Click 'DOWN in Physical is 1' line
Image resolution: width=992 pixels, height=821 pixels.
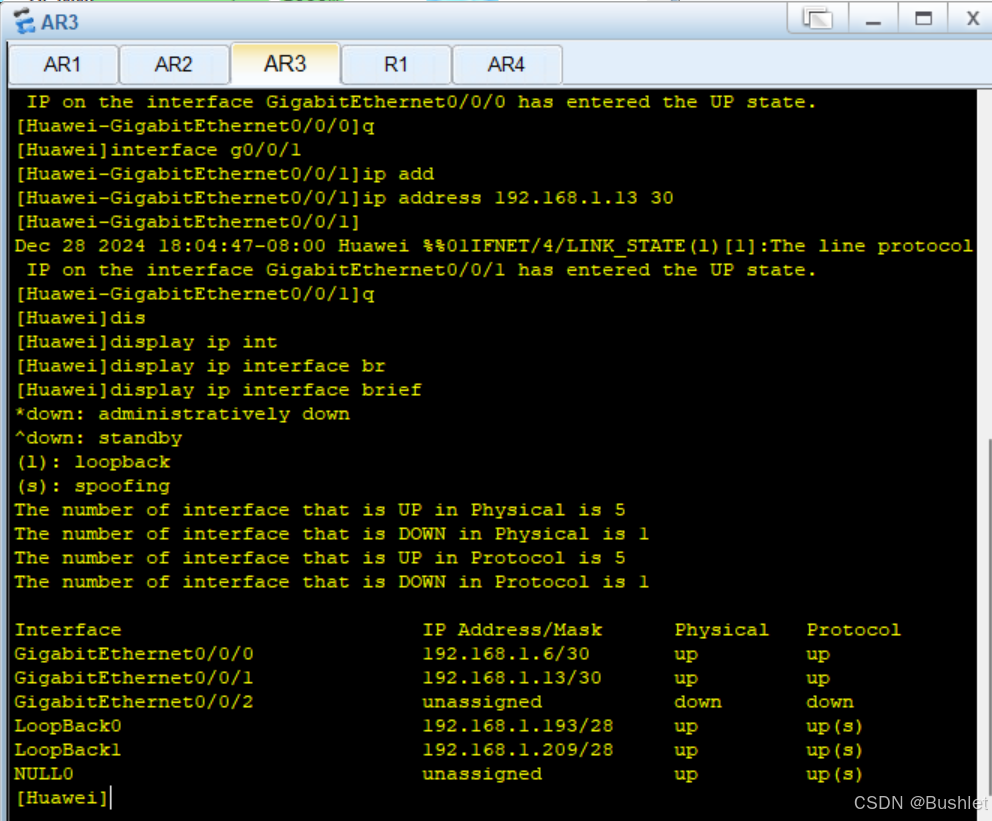point(332,534)
